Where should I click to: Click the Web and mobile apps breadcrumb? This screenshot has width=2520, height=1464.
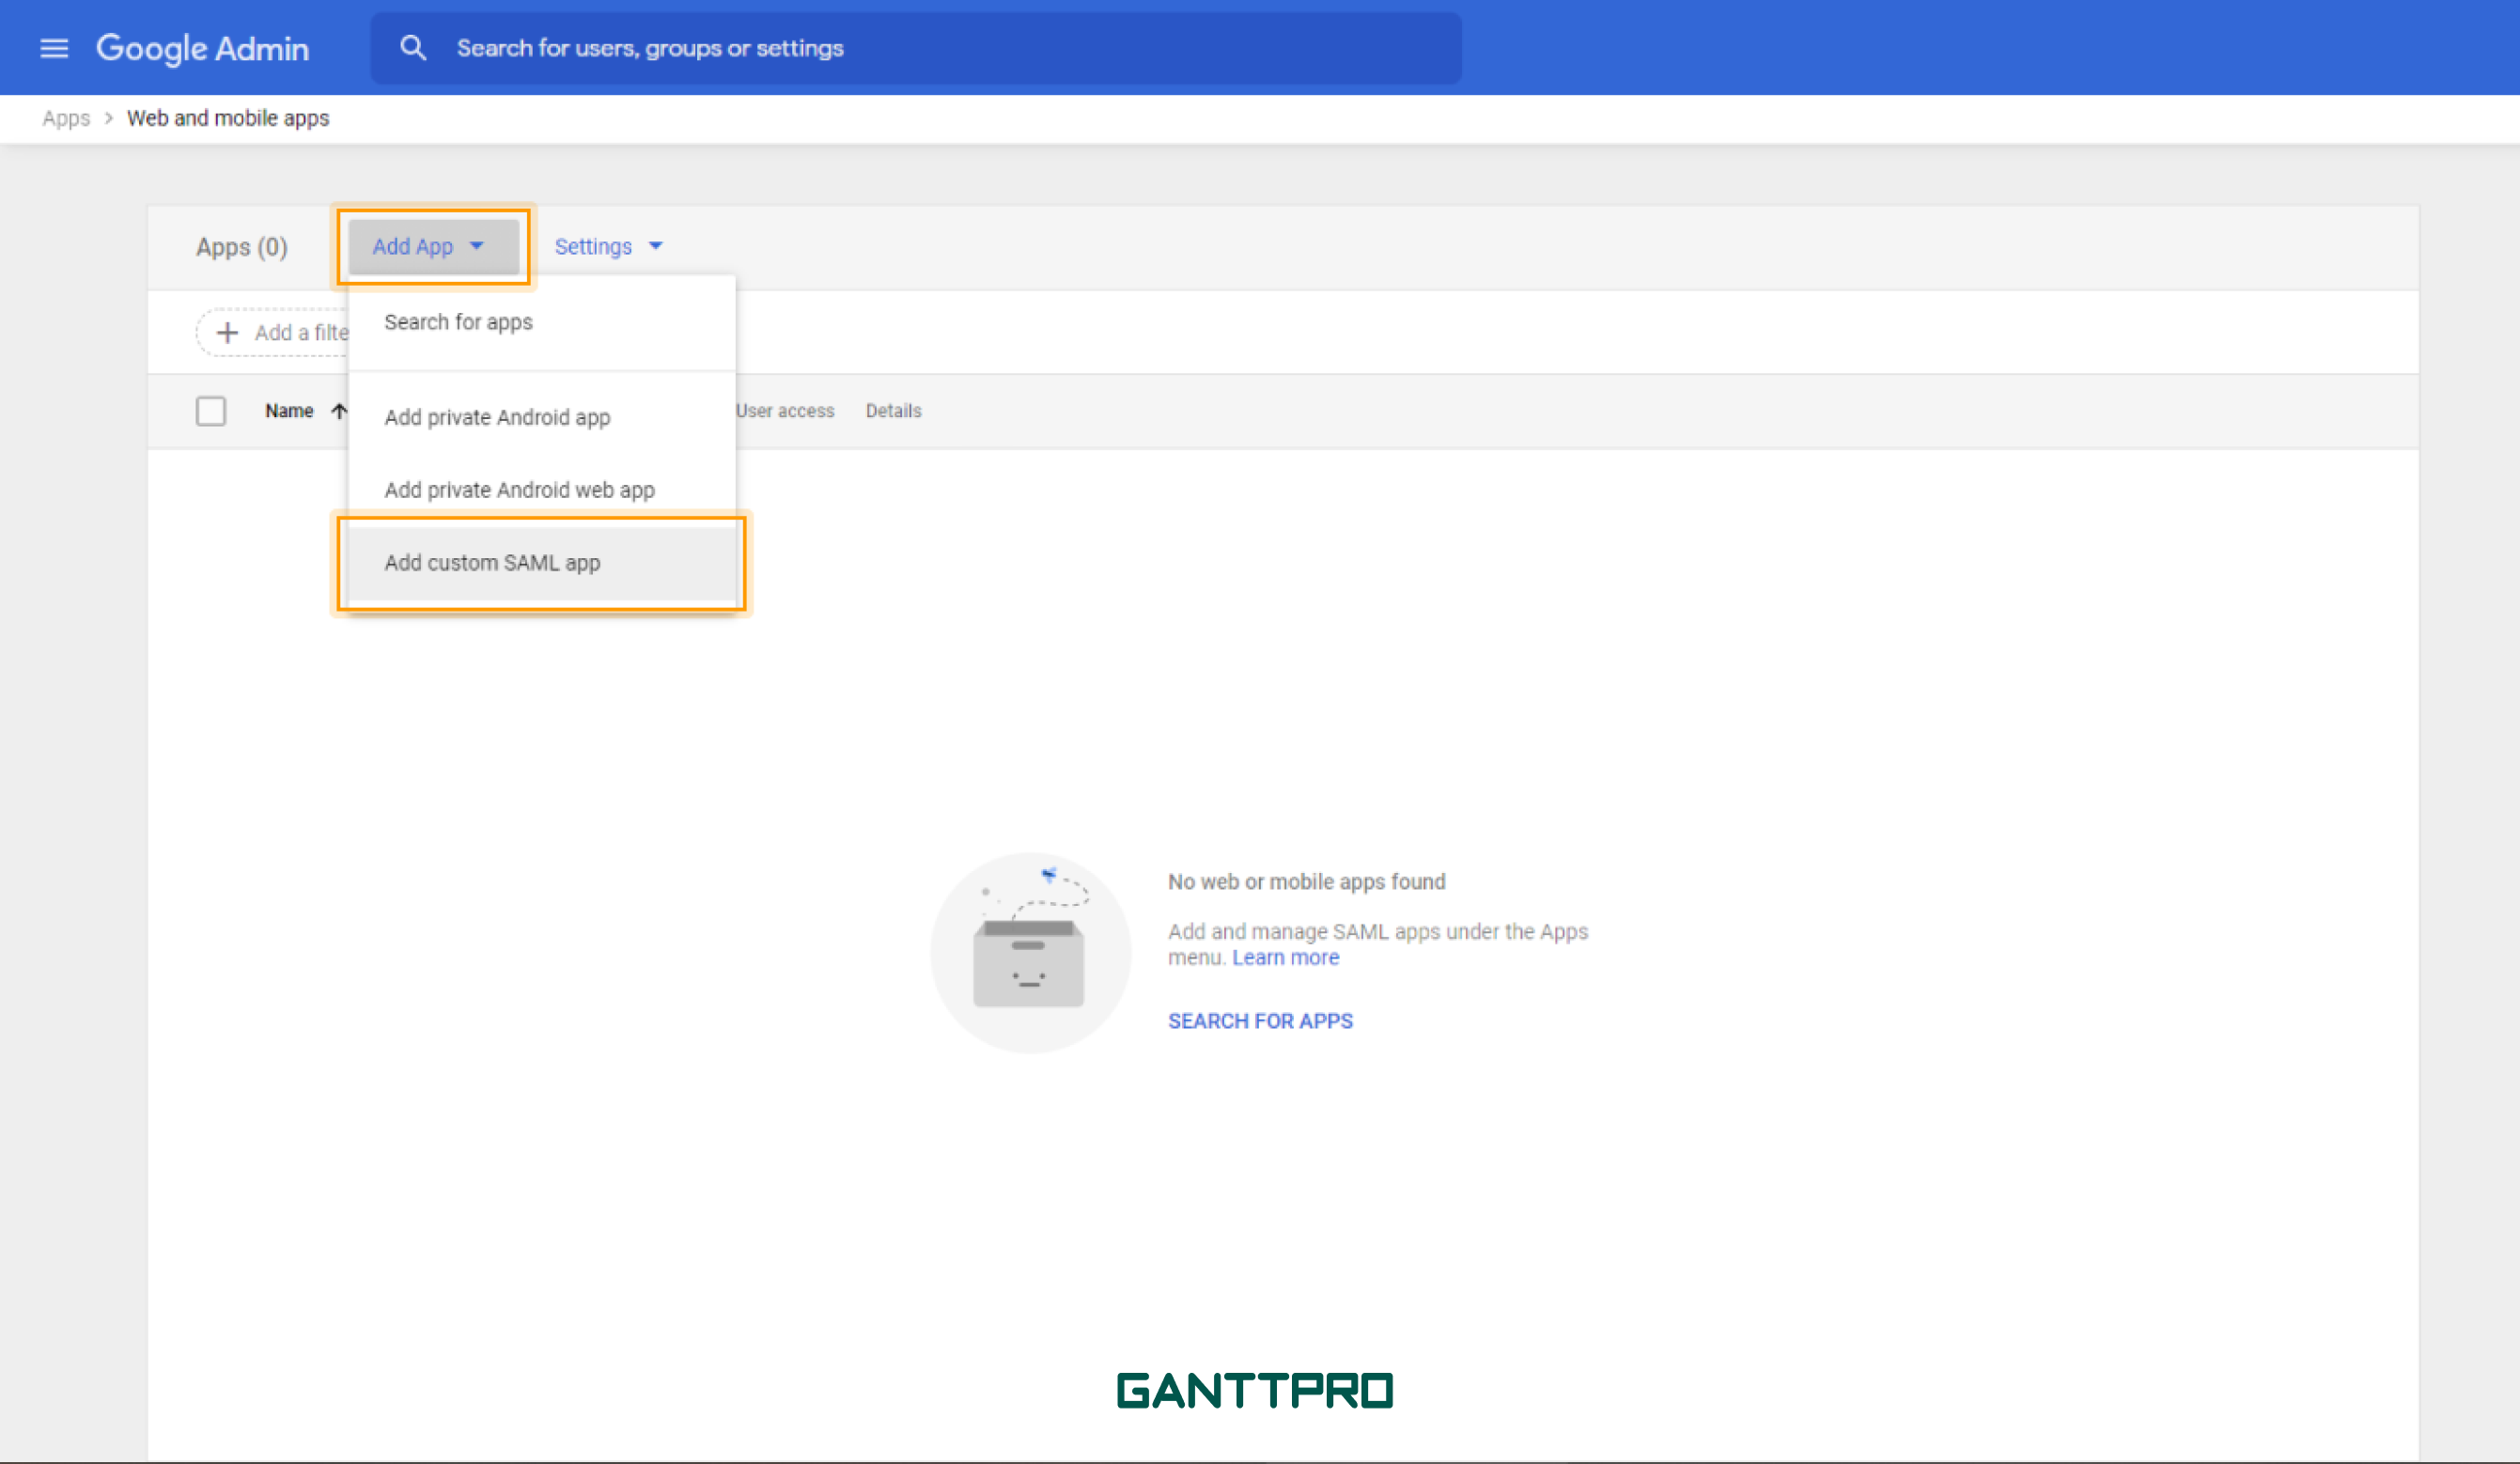[x=228, y=118]
